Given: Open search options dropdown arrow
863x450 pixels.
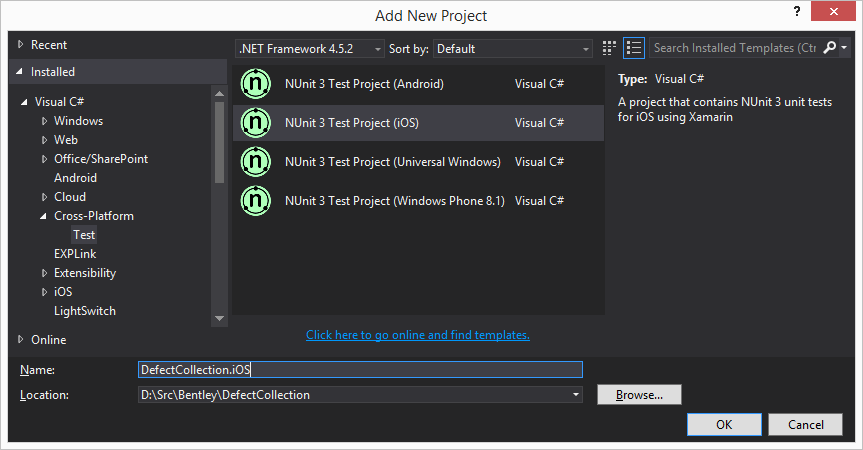Looking at the screenshot, I should 844,48.
